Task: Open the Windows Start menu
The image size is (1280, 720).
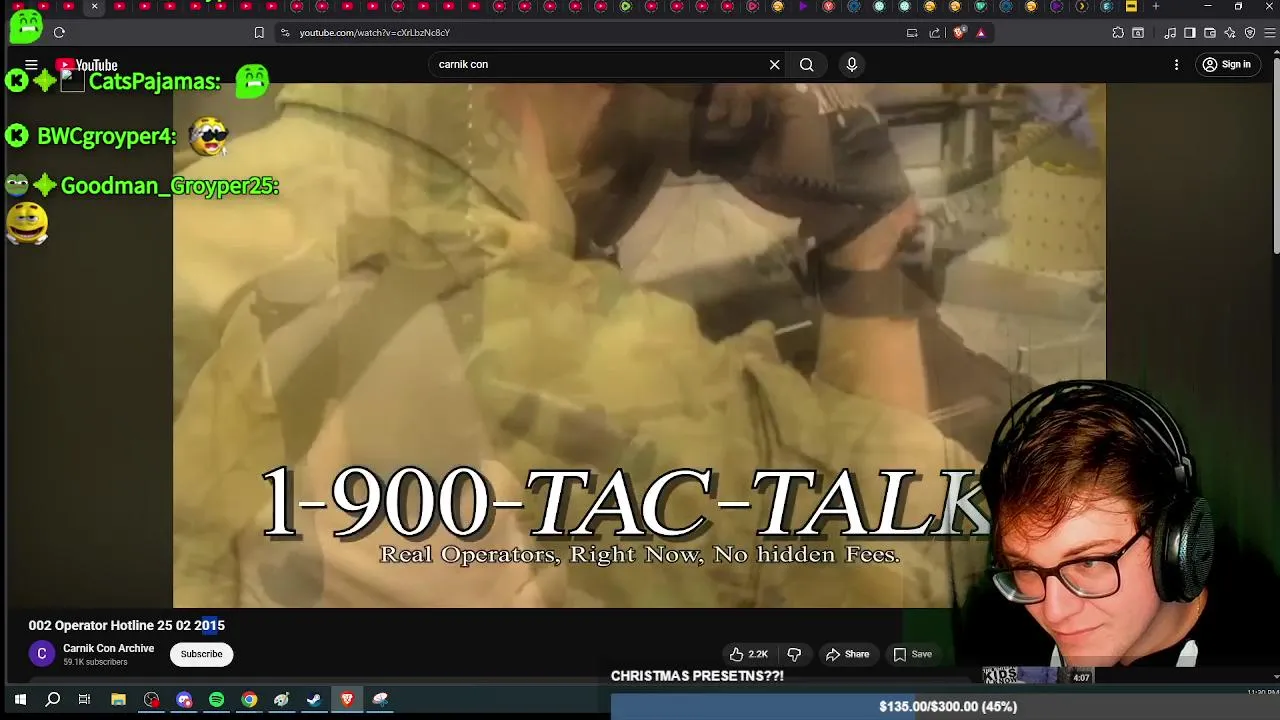Action: (20, 700)
